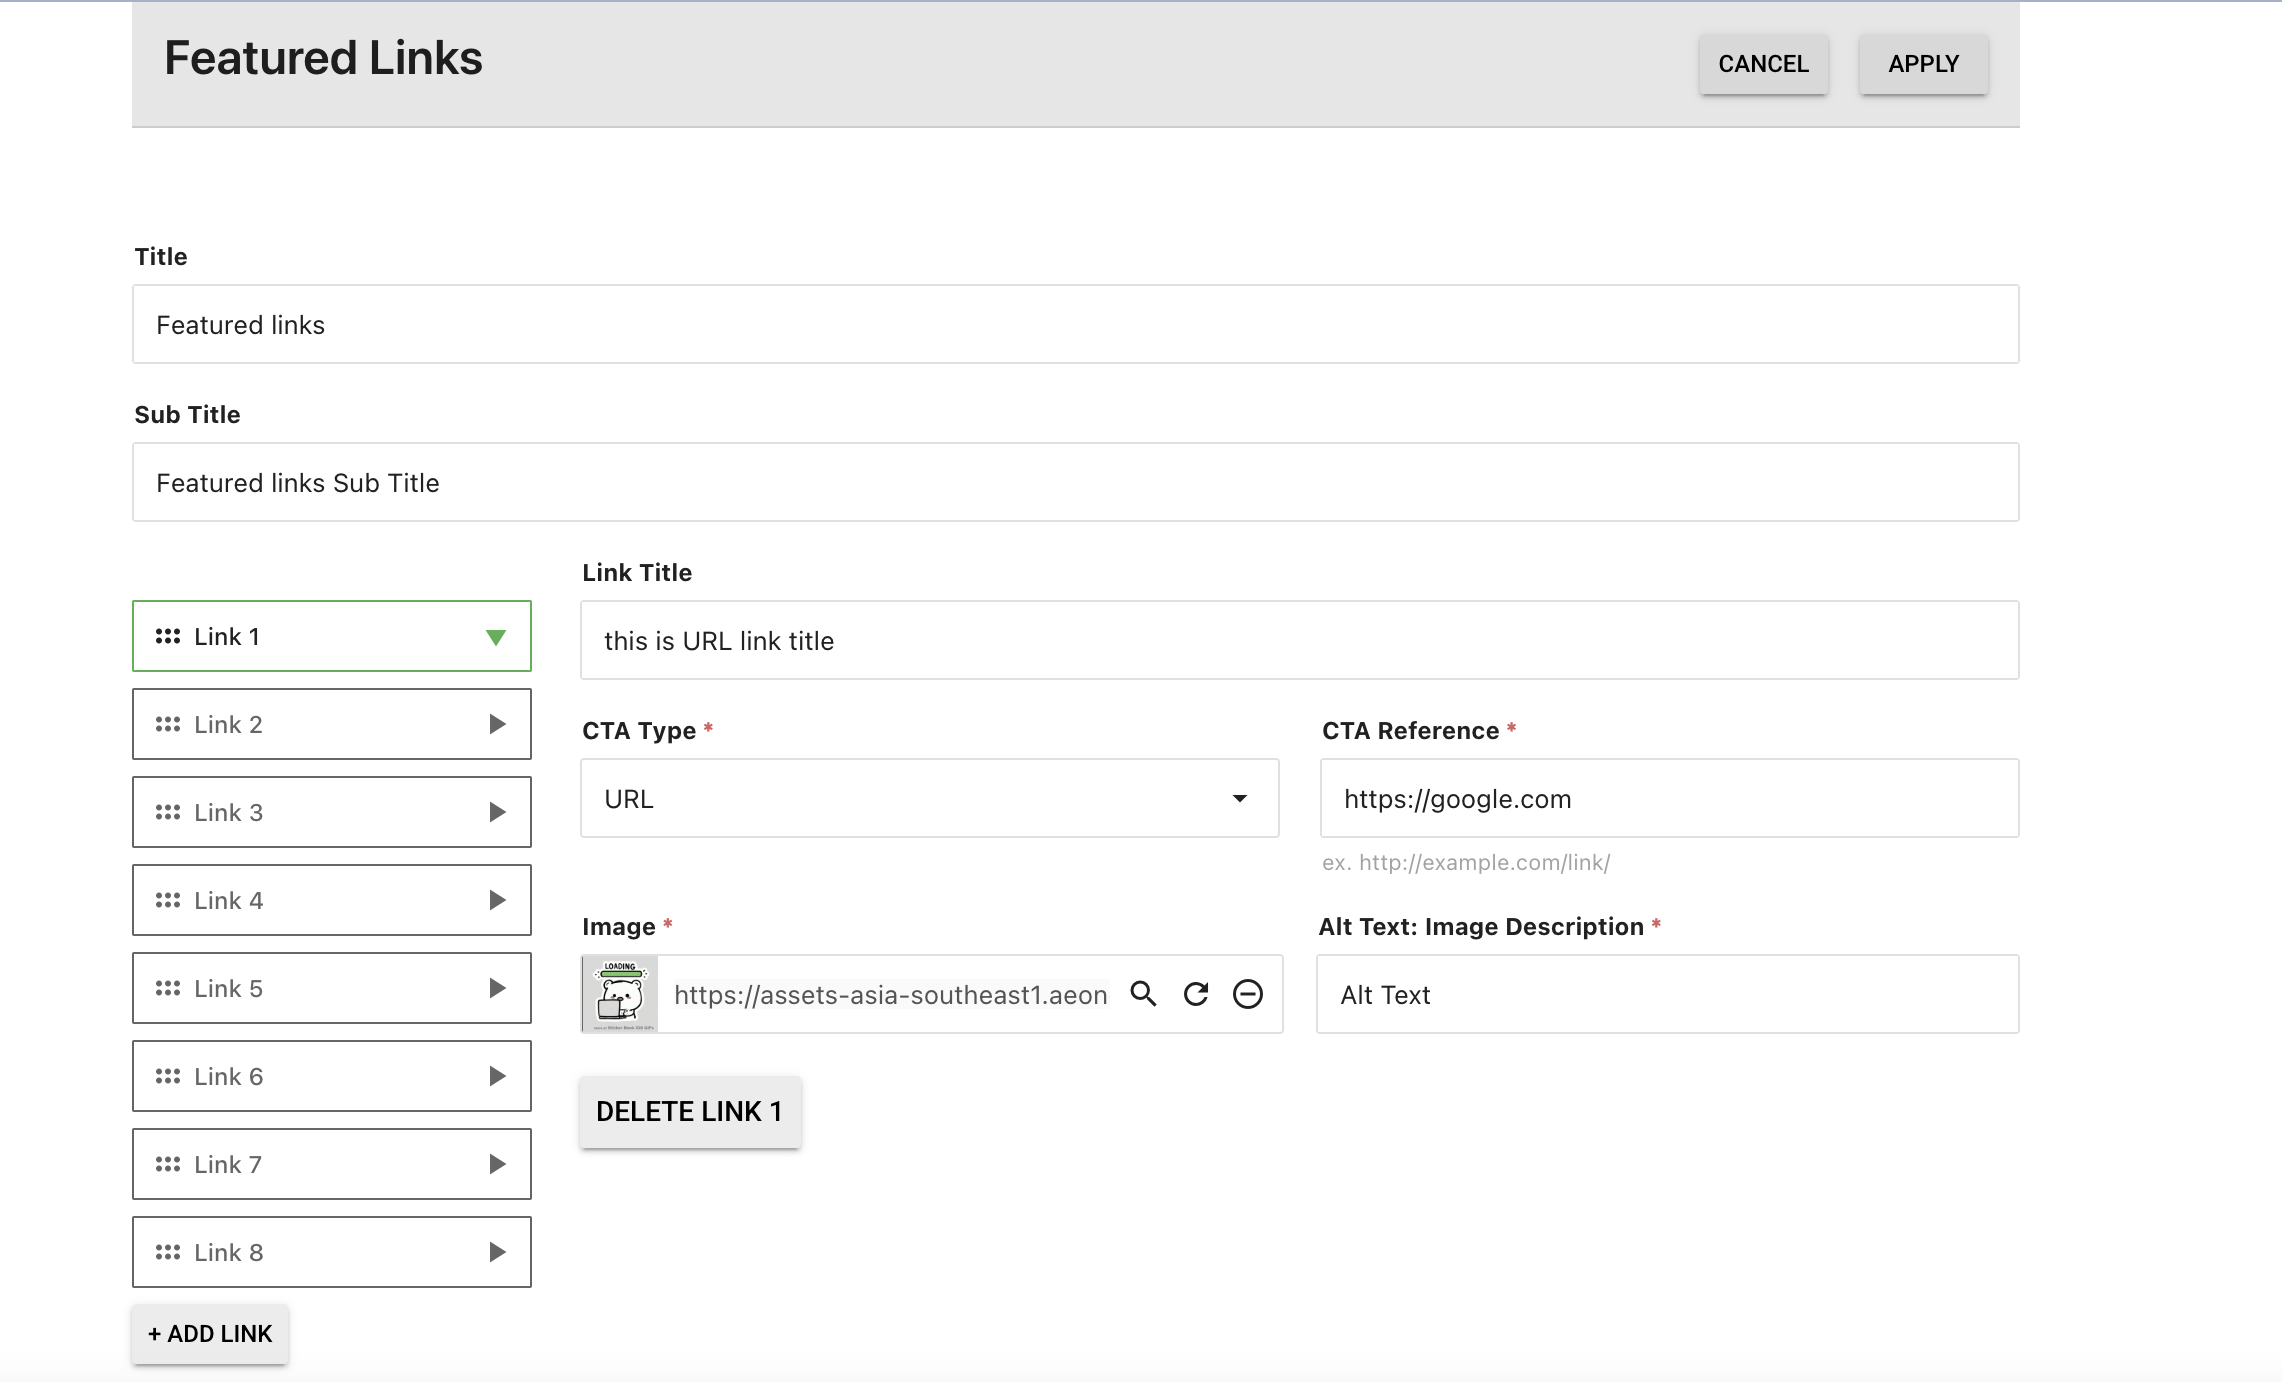Click the drag handle dots of Link 8
Image resolution: width=2282 pixels, height=1382 pixels.
coord(168,1252)
